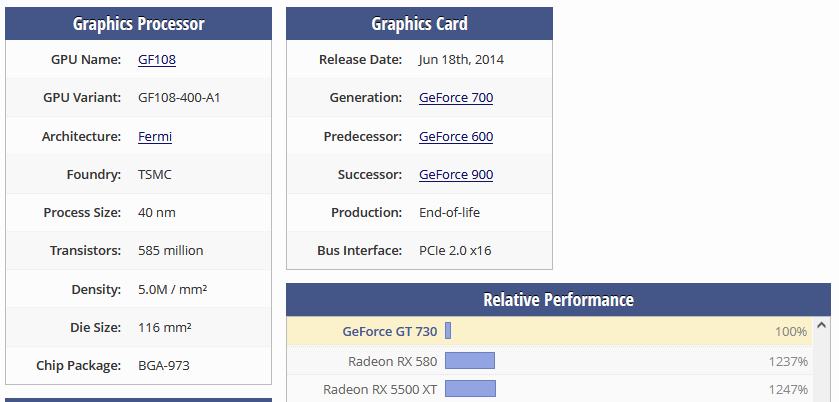Image resolution: width=839 pixels, height=402 pixels.
Task: Click the GeForce GT 730 performance bar
Action: click(448, 331)
